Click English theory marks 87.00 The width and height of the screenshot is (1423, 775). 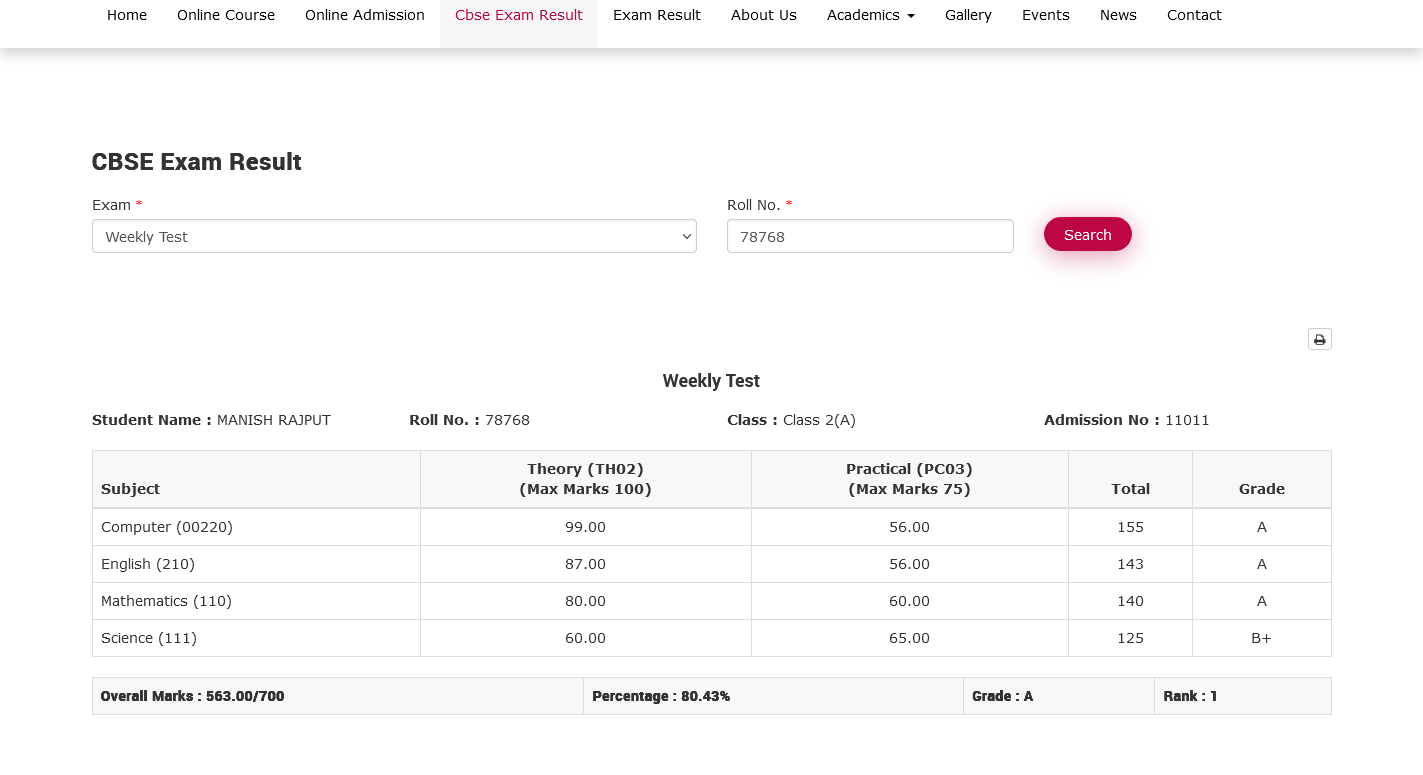click(x=586, y=564)
